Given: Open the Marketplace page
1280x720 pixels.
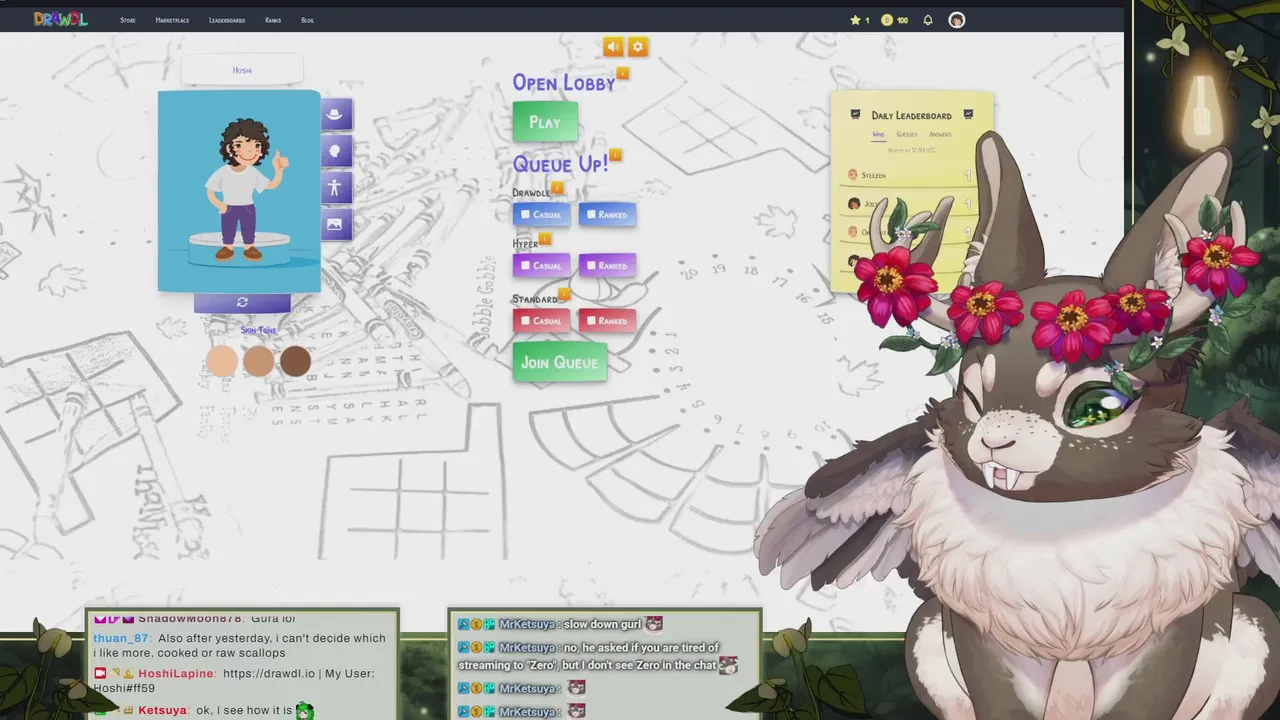Looking at the screenshot, I should point(172,20).
